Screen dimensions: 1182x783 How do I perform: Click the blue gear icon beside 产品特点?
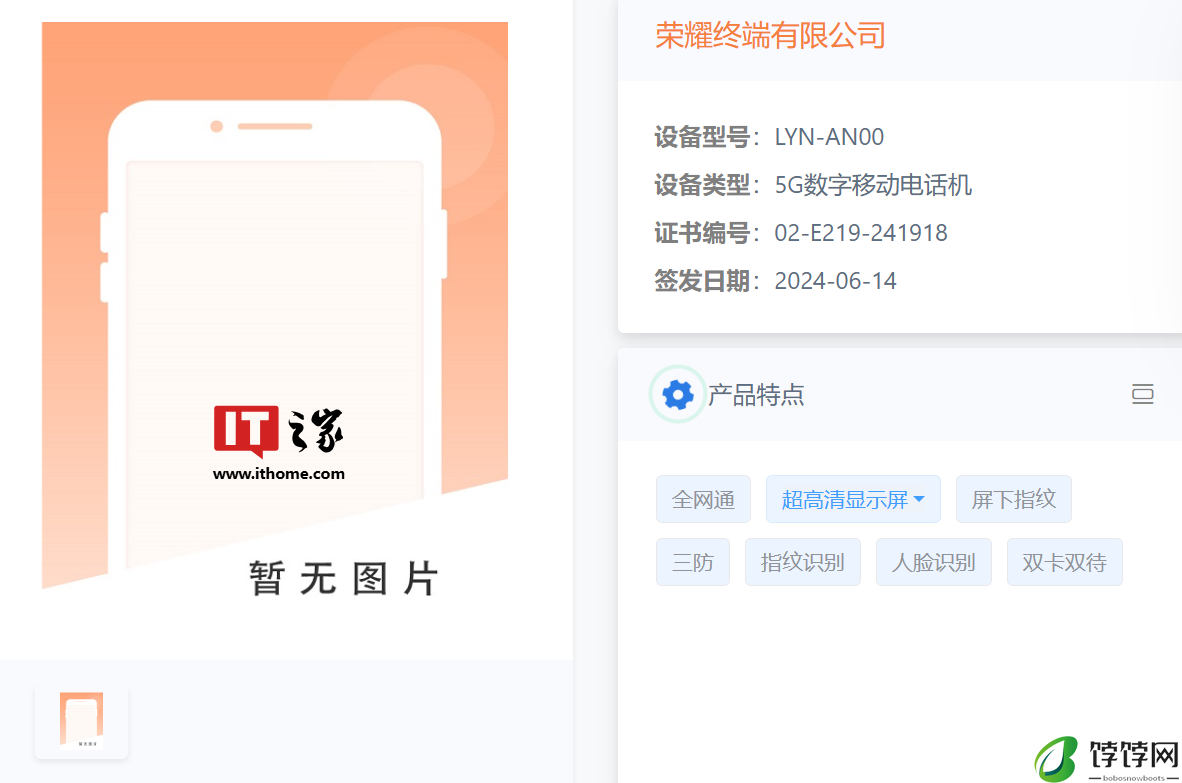pos(677,394)
